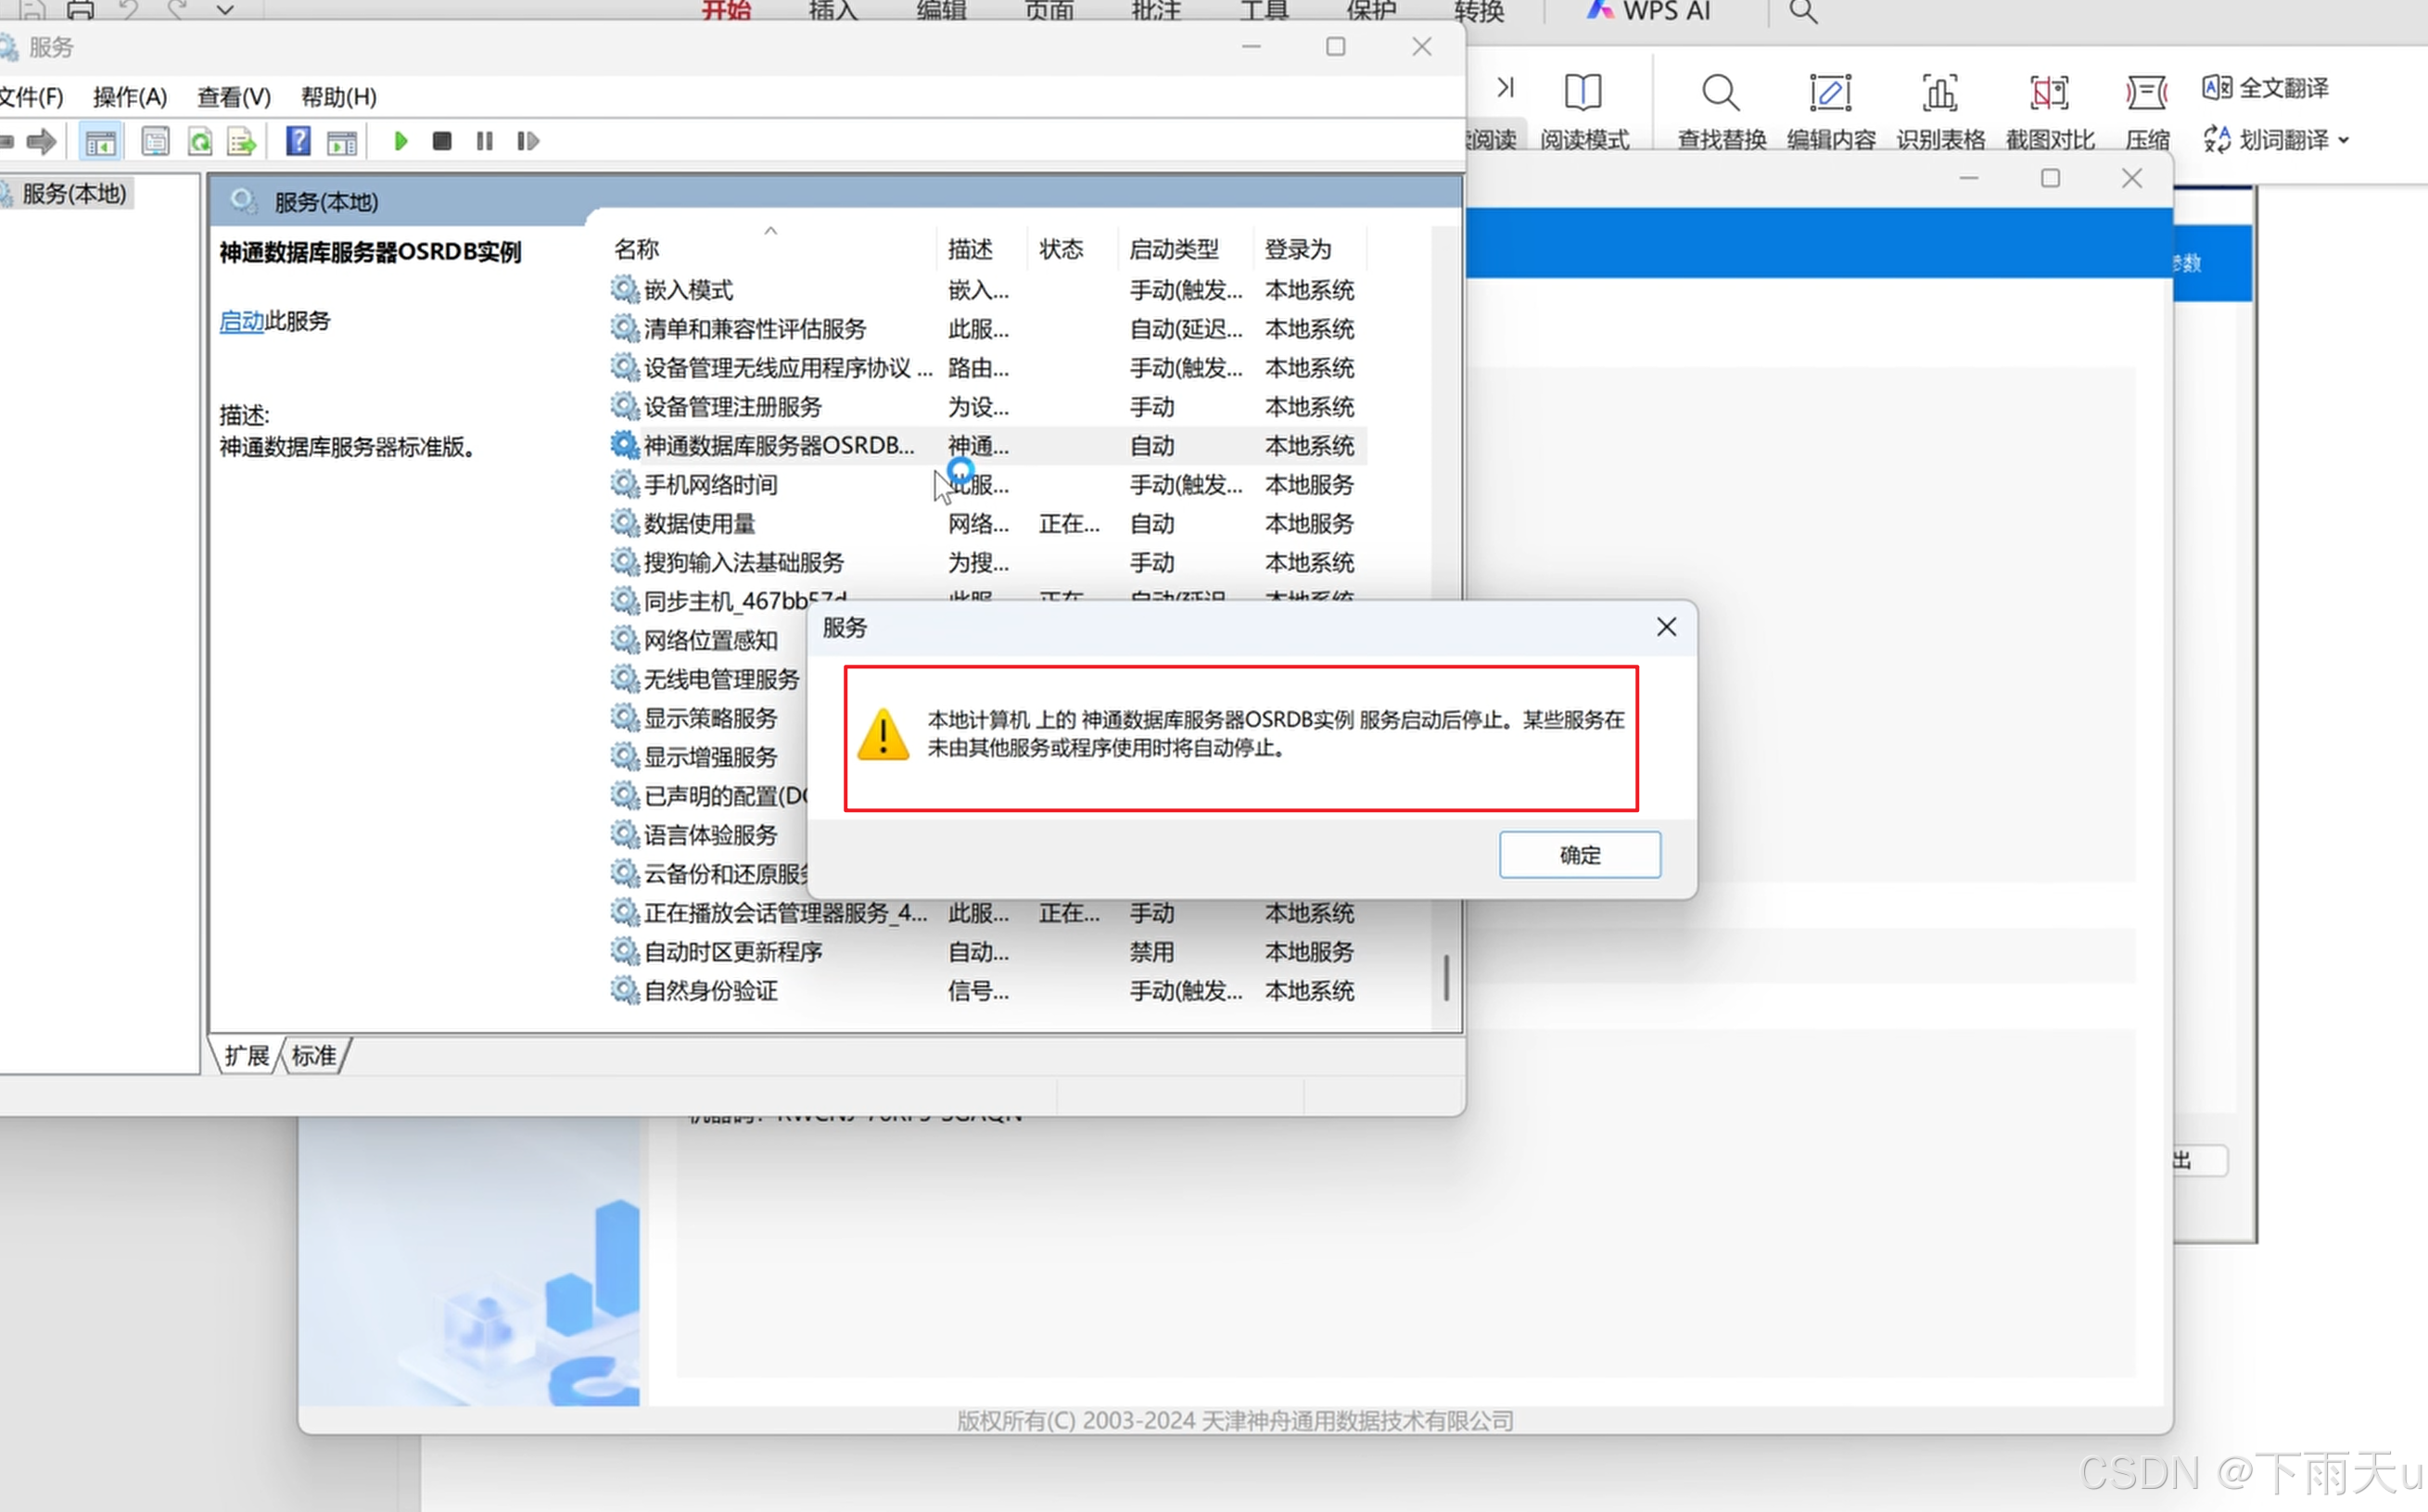Click the blue Help question mark icon
This screenshot has width=2428, height=1512.
point(298,141)
